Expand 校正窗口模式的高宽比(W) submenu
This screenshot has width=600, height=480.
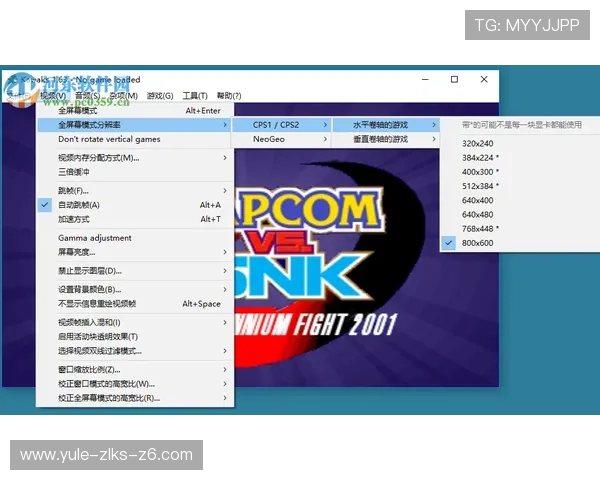tap(135, 384)
